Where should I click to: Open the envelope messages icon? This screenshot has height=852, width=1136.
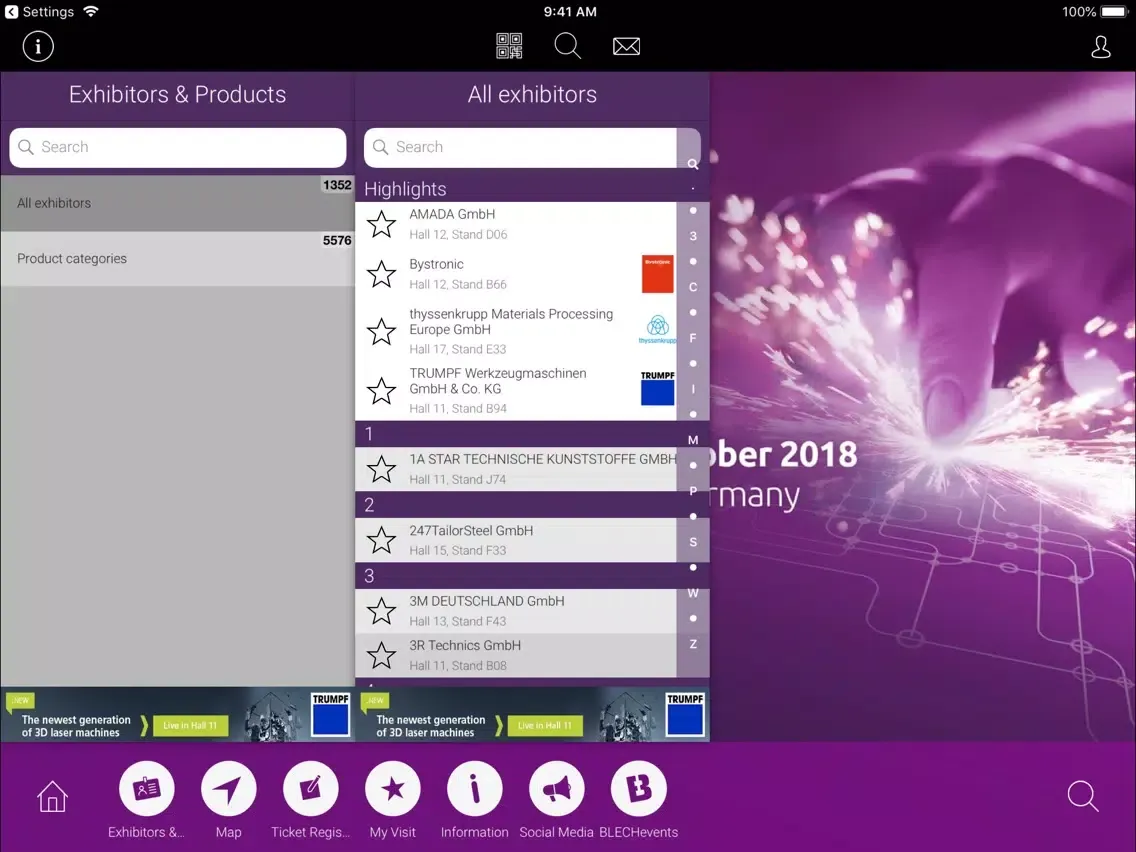[626, 46]
